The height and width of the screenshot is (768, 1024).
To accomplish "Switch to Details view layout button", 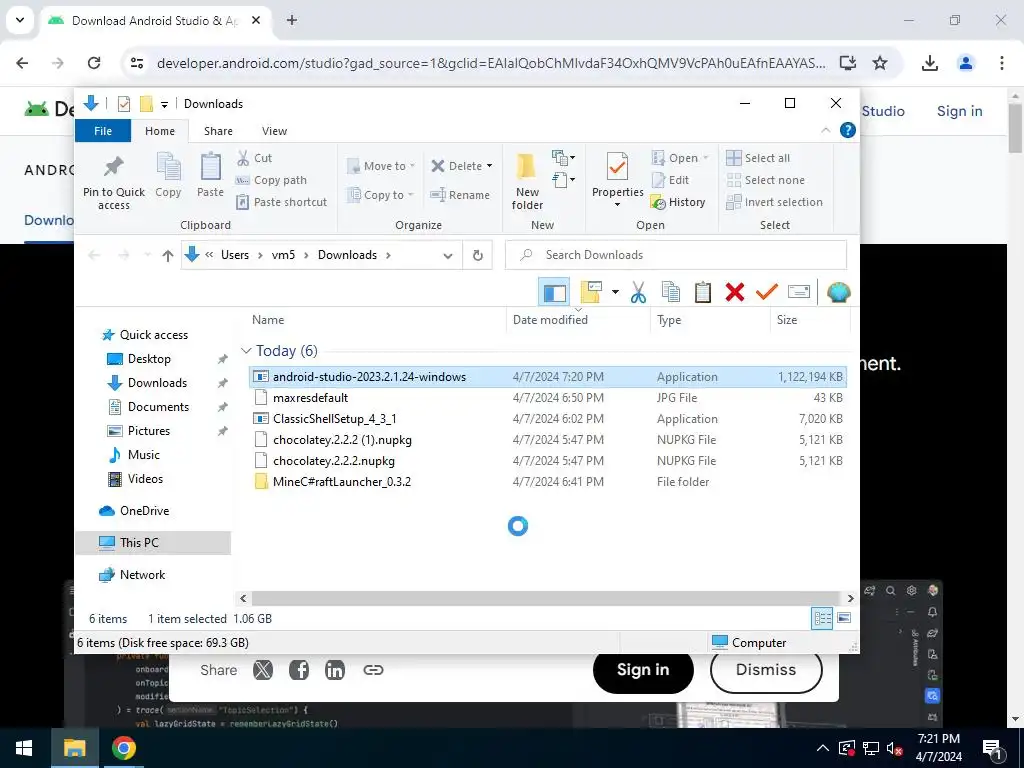I will pyautogui.click(x=822, y=618).
